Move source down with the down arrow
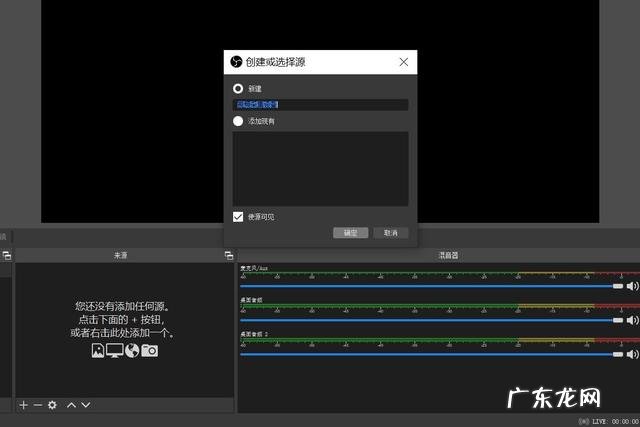This screenshot has width=640, height=427. point(86,405)
